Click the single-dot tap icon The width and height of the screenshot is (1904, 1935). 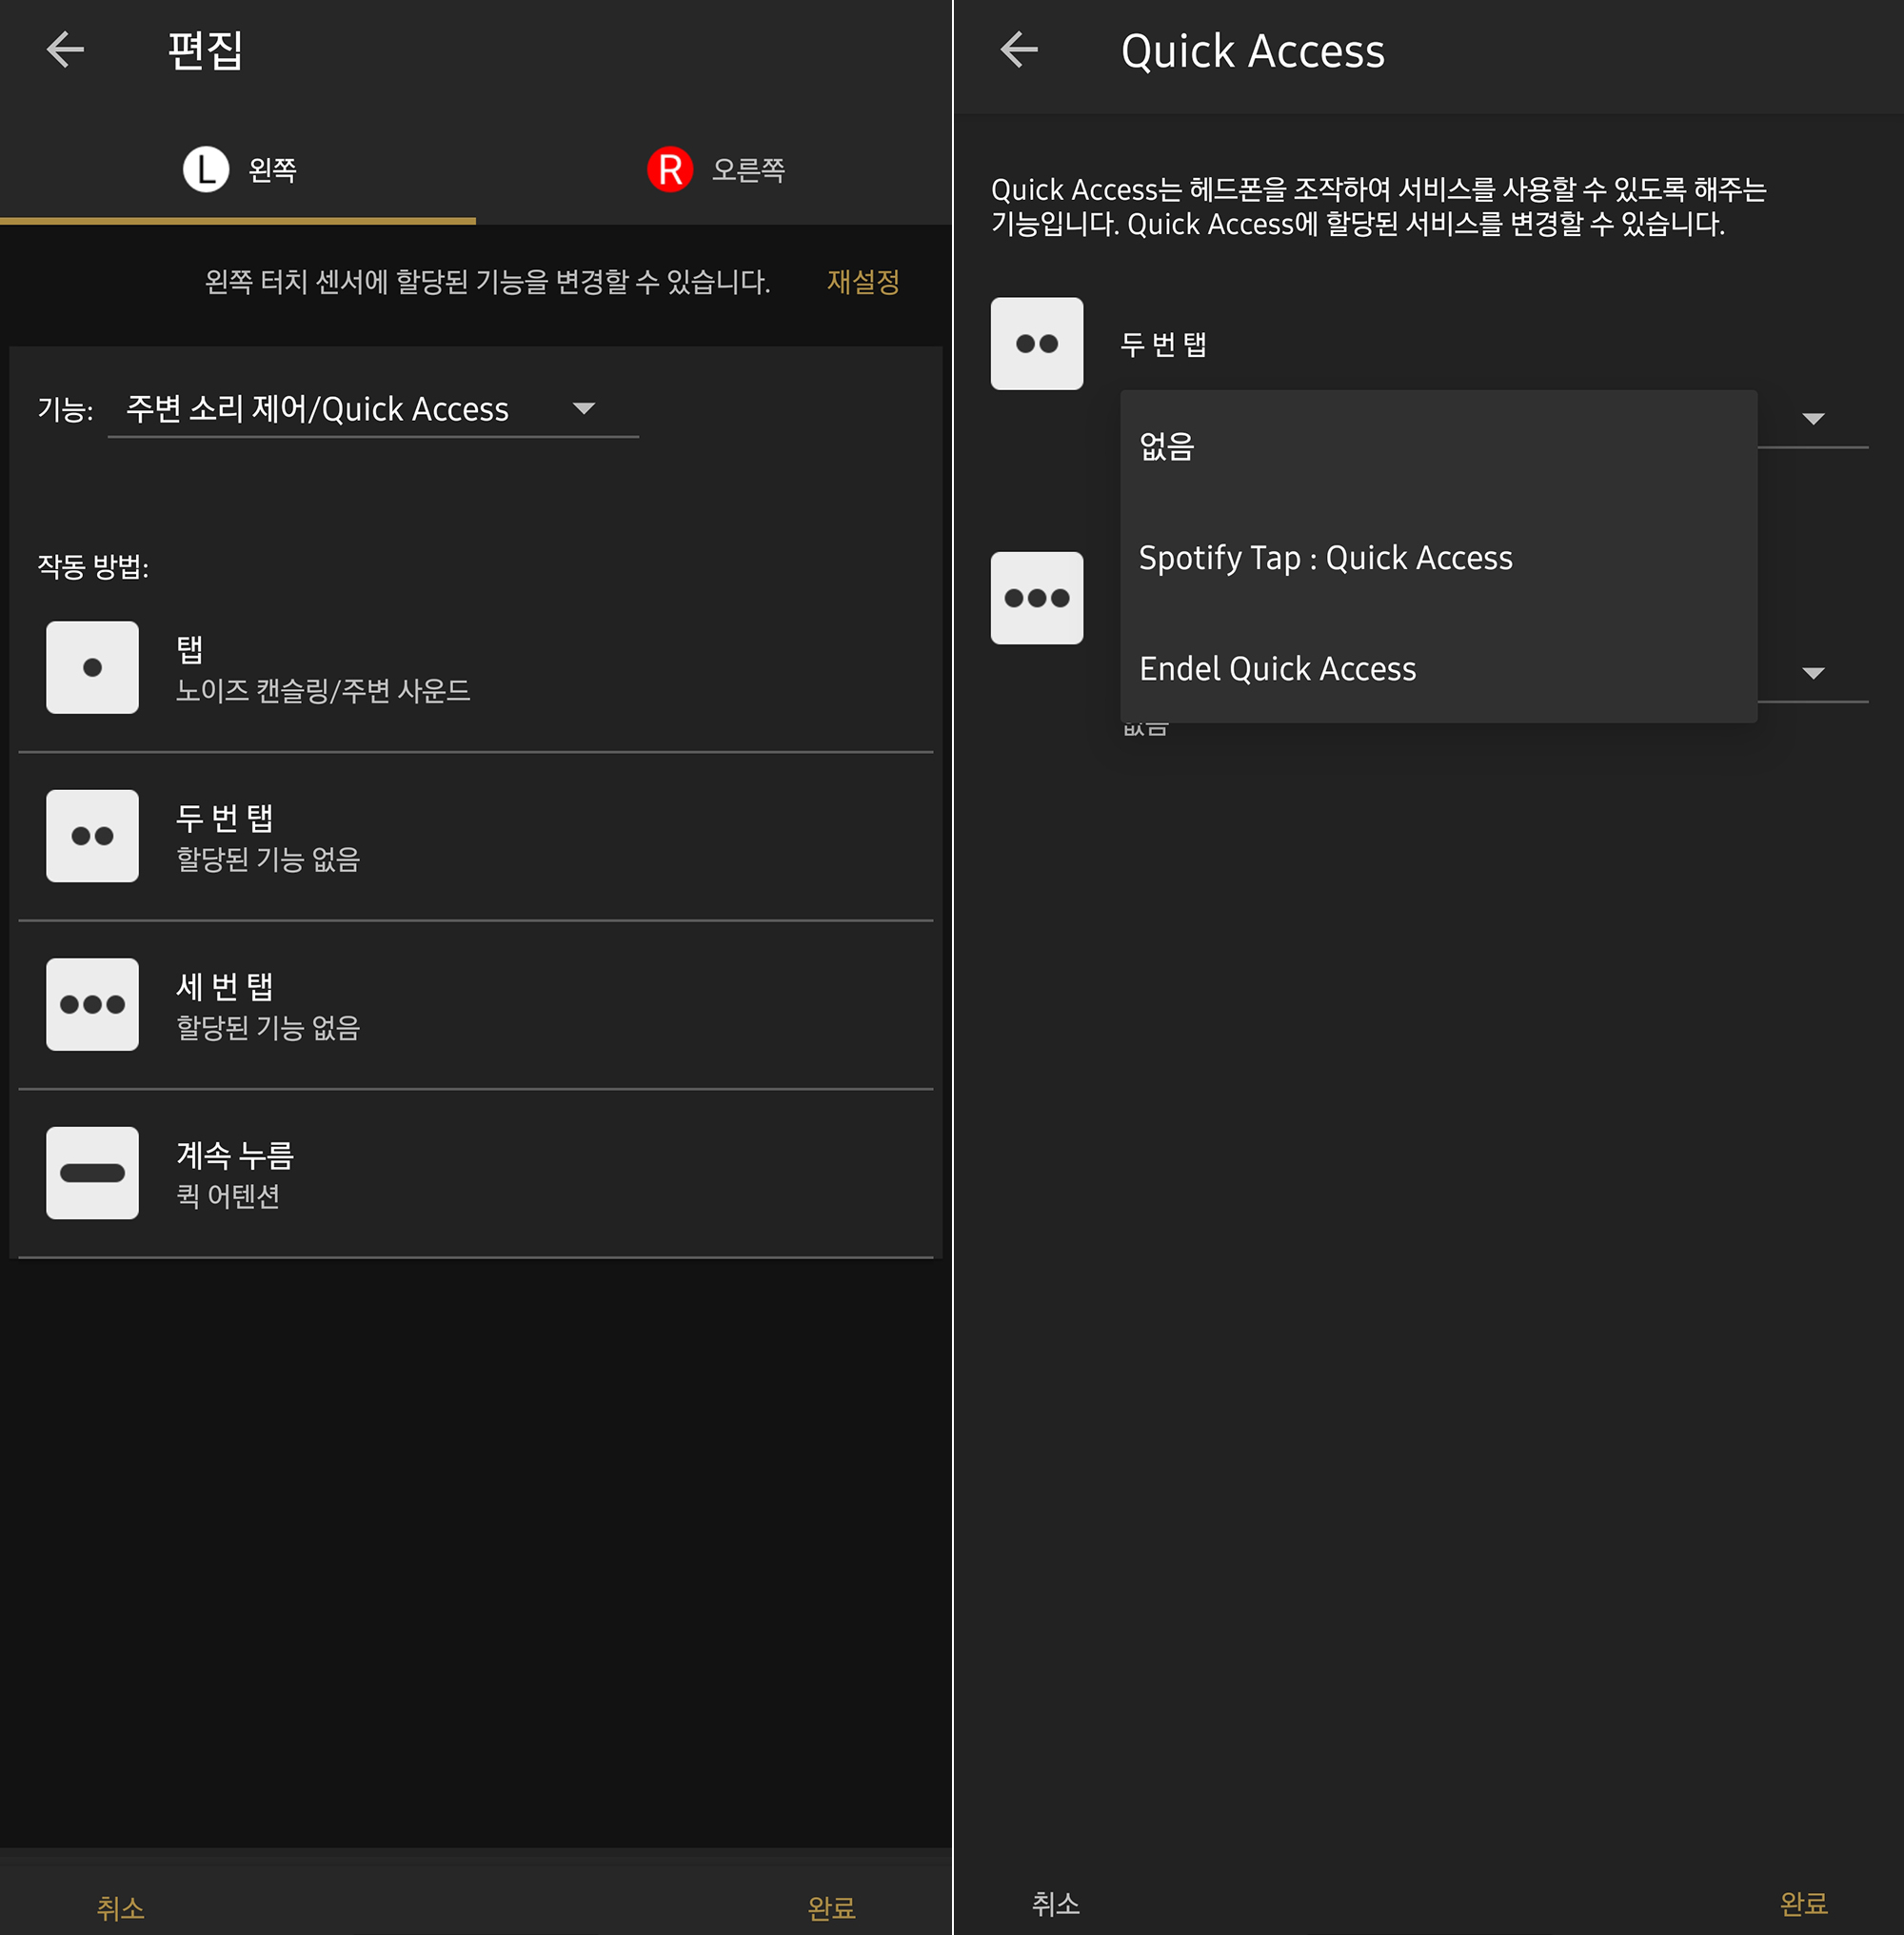pos(92,667)
